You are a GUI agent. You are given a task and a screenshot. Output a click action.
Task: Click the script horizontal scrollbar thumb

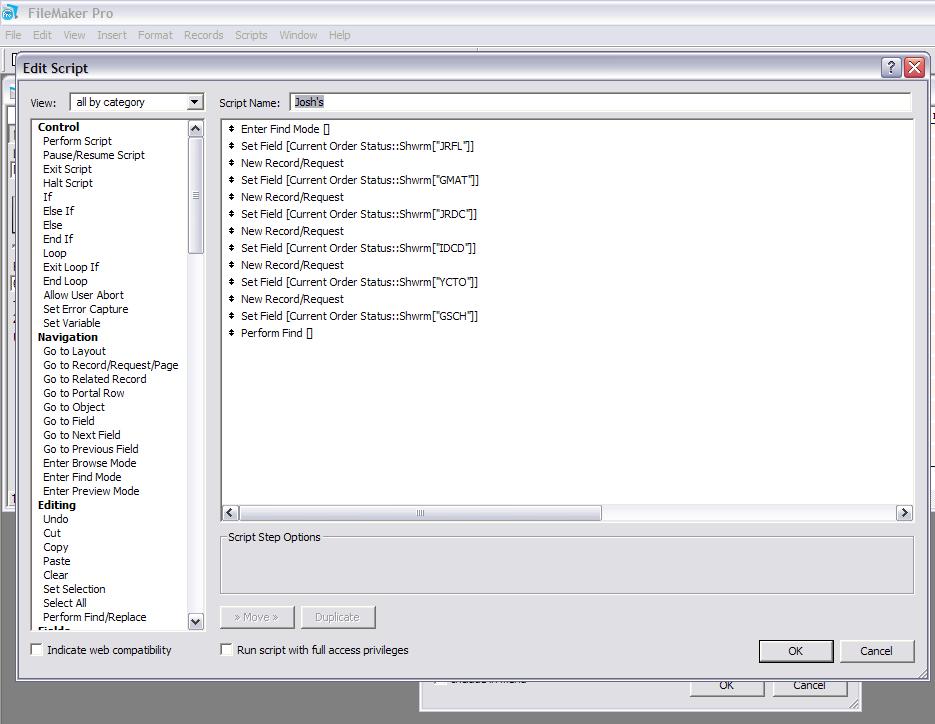pyautogui.click(x=420, y=513)
